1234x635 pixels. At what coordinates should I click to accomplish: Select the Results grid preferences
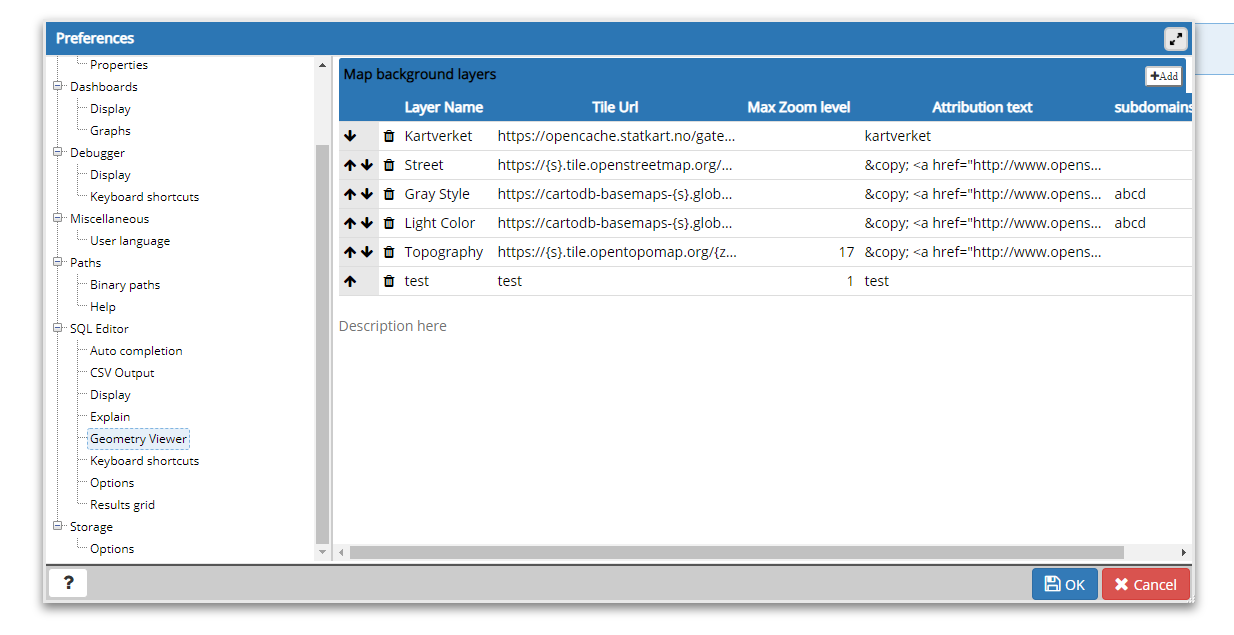(x=122, y=505)
